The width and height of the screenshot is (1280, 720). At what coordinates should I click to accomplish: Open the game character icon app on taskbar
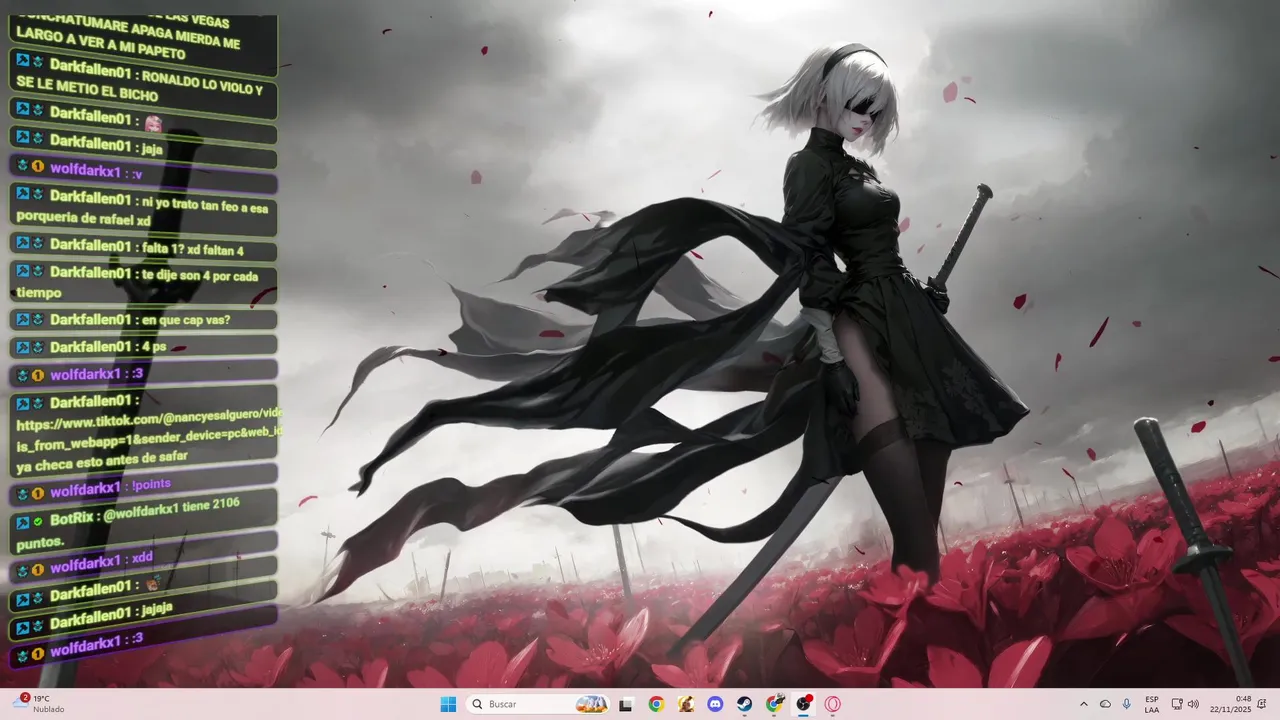click(686, 704)
